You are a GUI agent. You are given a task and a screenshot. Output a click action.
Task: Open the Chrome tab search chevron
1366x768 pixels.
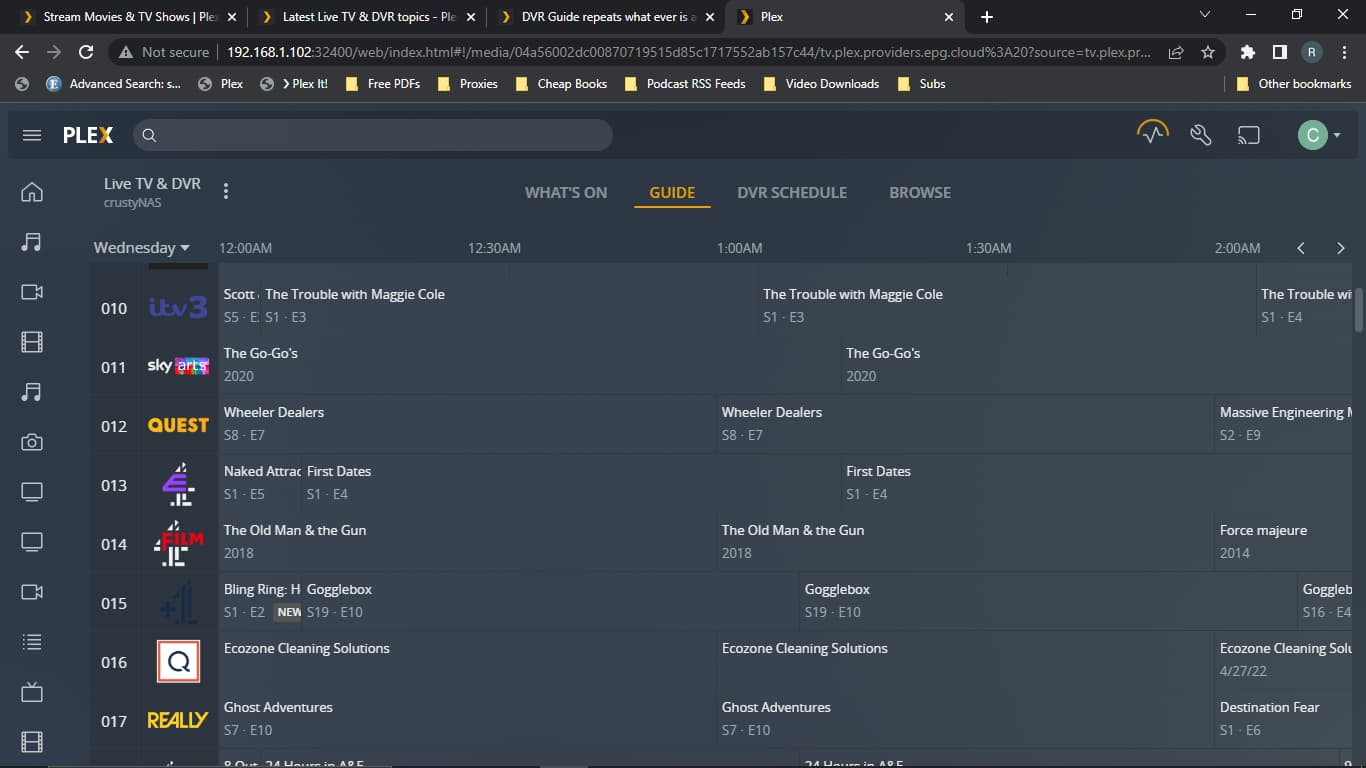click(1204, 15)
